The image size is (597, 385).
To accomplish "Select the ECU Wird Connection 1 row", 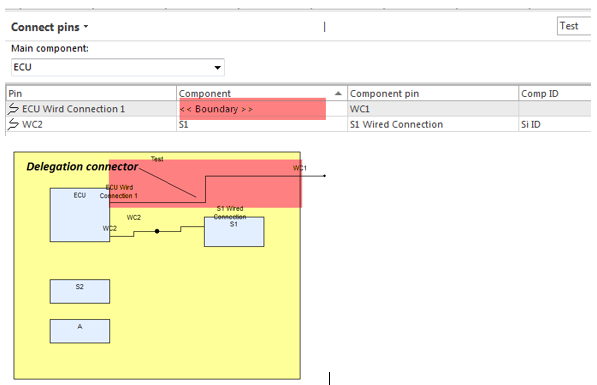I will coord(298,109).
